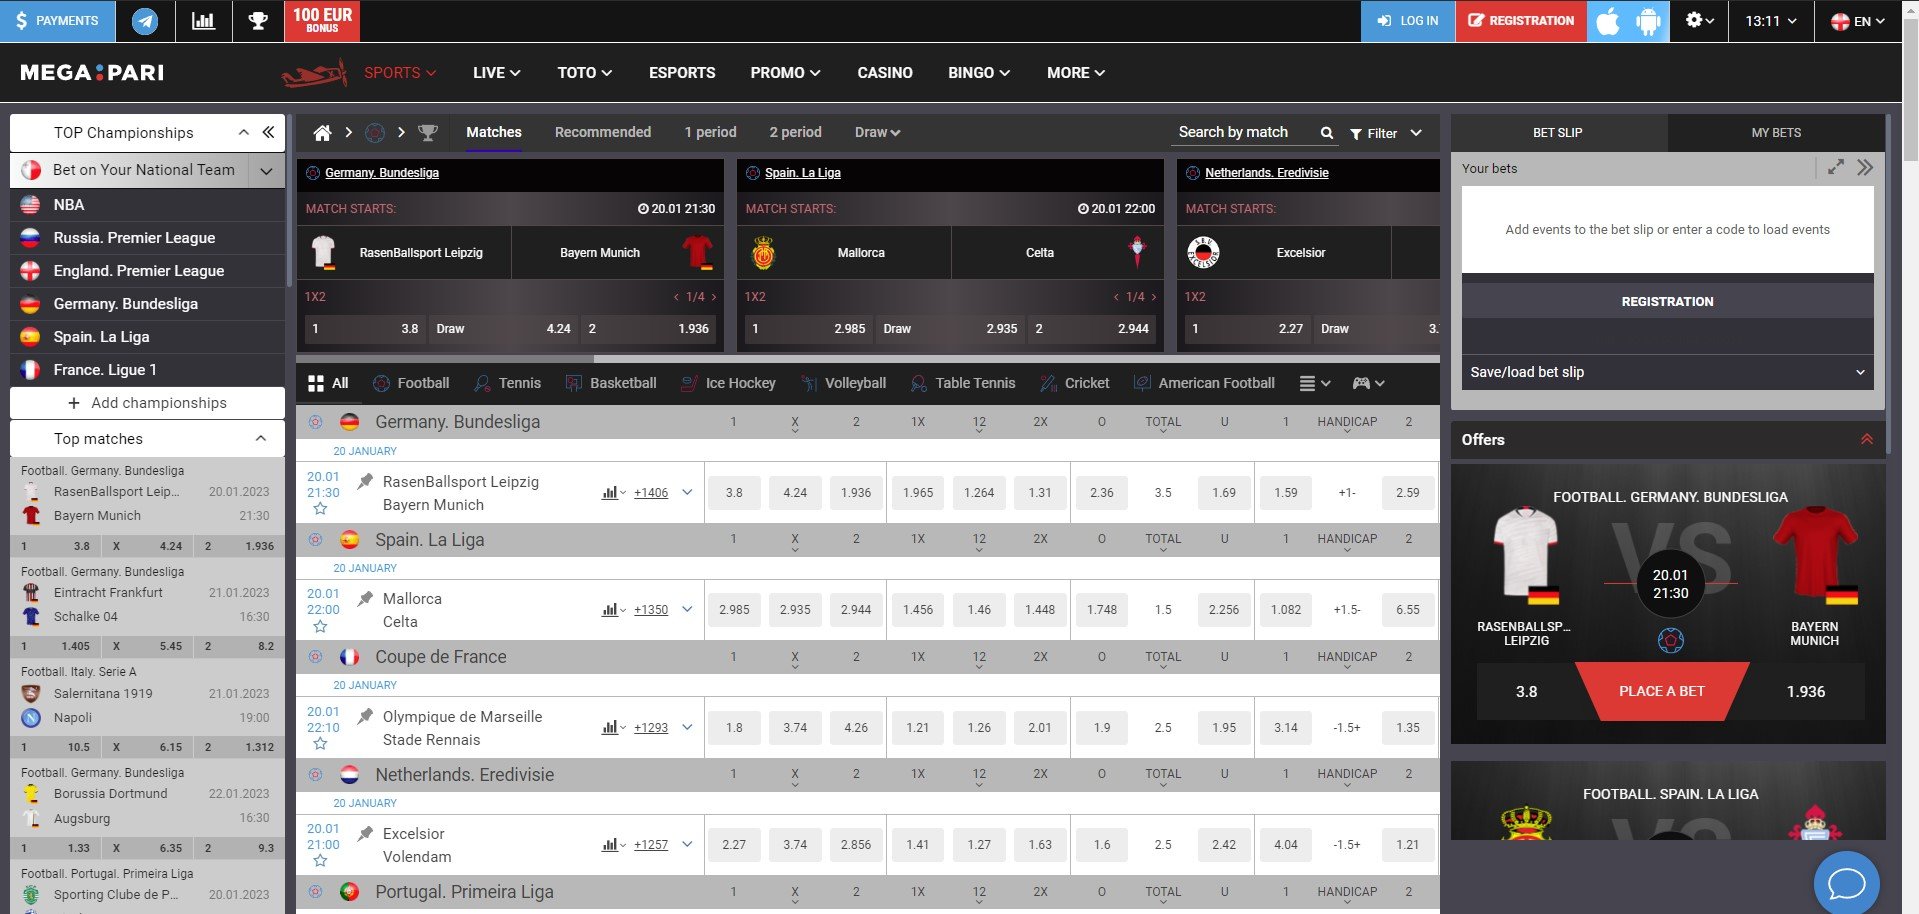1919x914 pixels.
Task: Open the Filter dropdown
Action: [1385, 133]
